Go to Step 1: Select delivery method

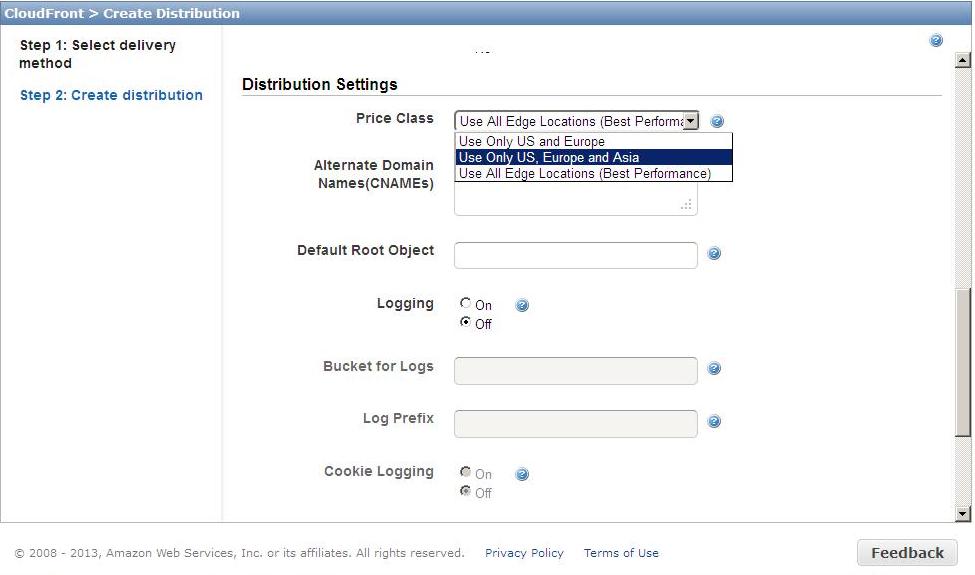[x=98, y=54]
